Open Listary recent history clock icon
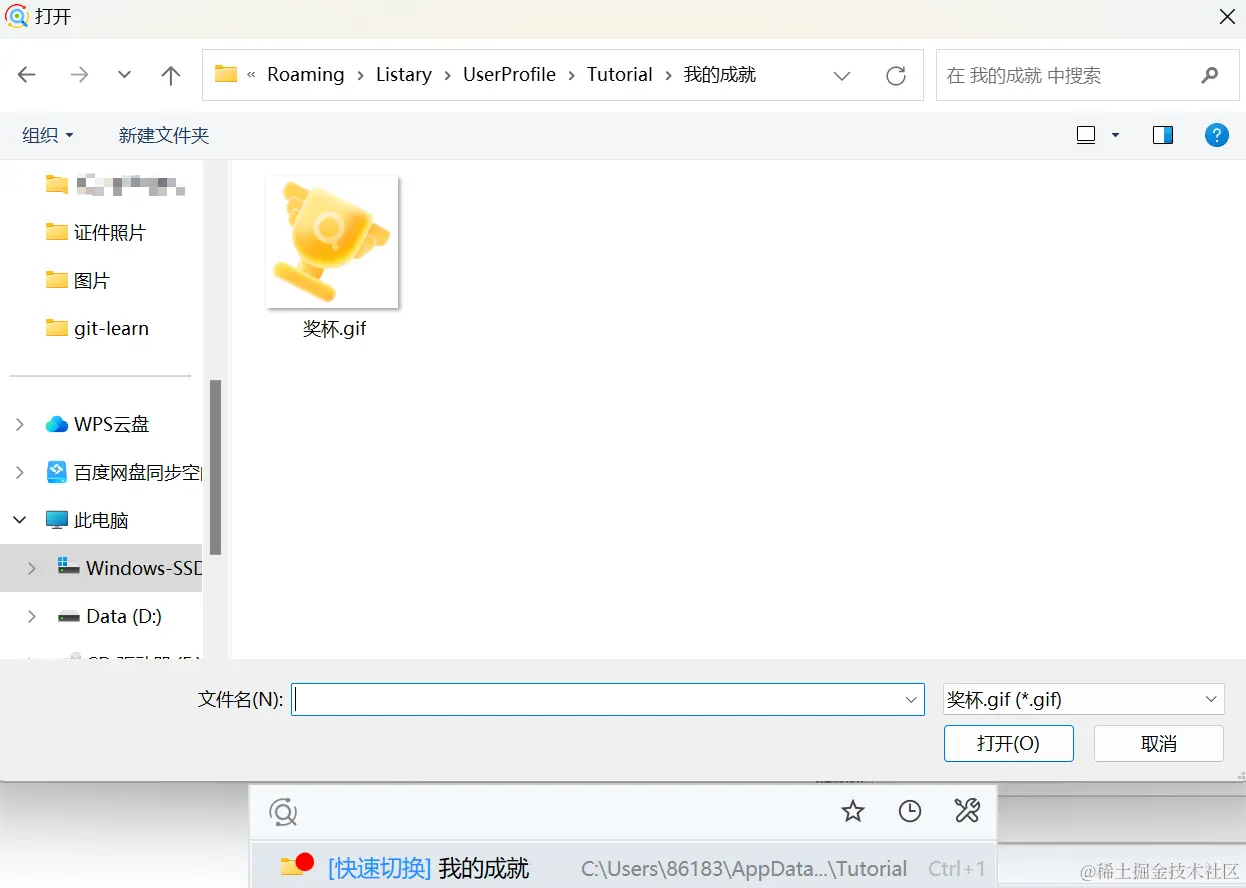 tap(909, 811)
